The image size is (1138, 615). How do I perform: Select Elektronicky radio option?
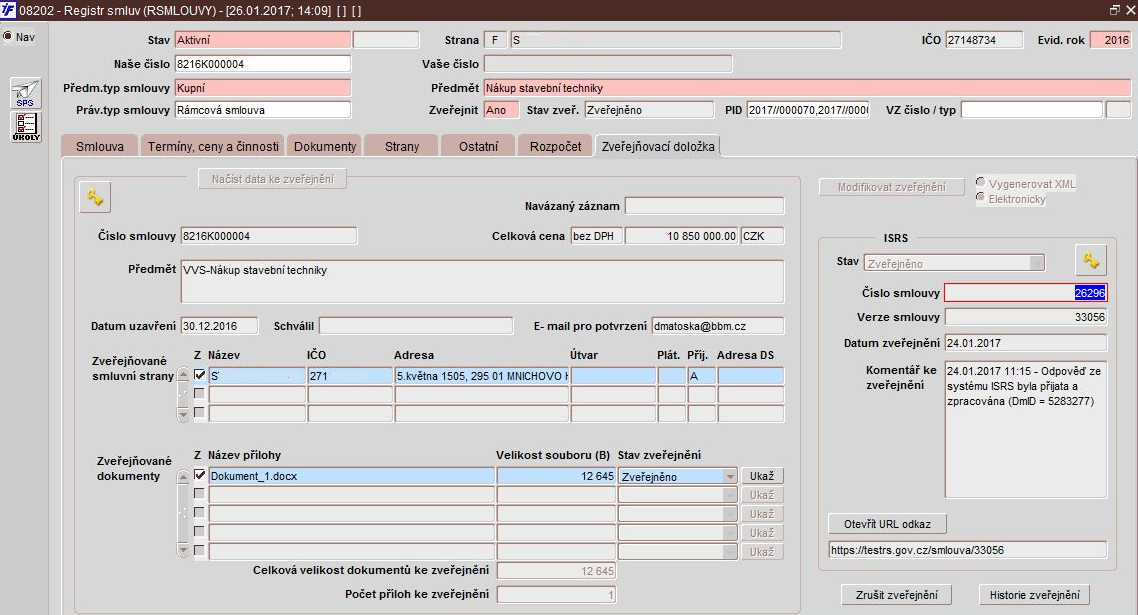[981, 197]
